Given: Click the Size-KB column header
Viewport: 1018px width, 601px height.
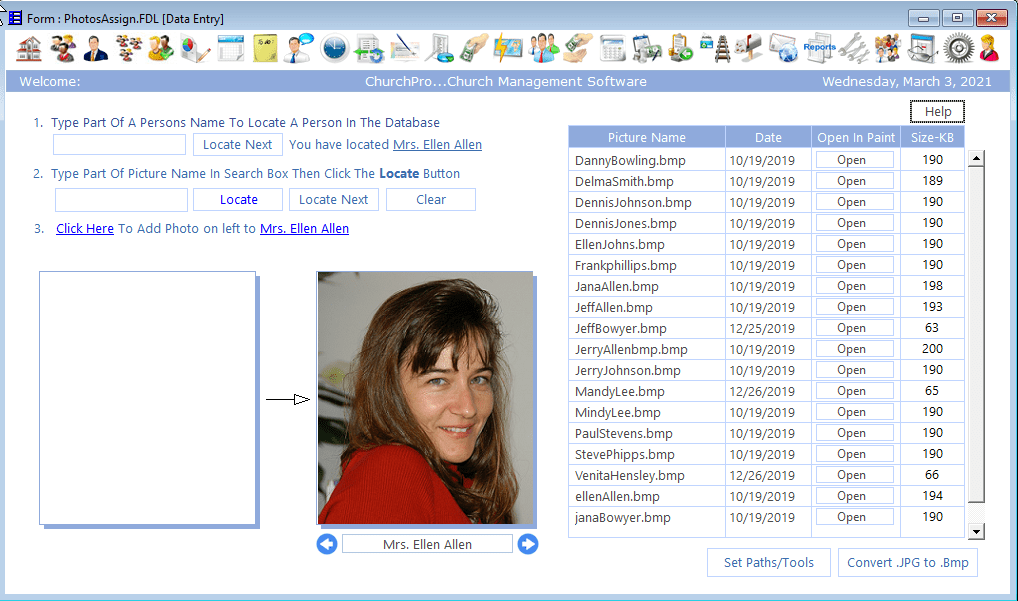Looking at the screenshot, I should tap(932, 137).
